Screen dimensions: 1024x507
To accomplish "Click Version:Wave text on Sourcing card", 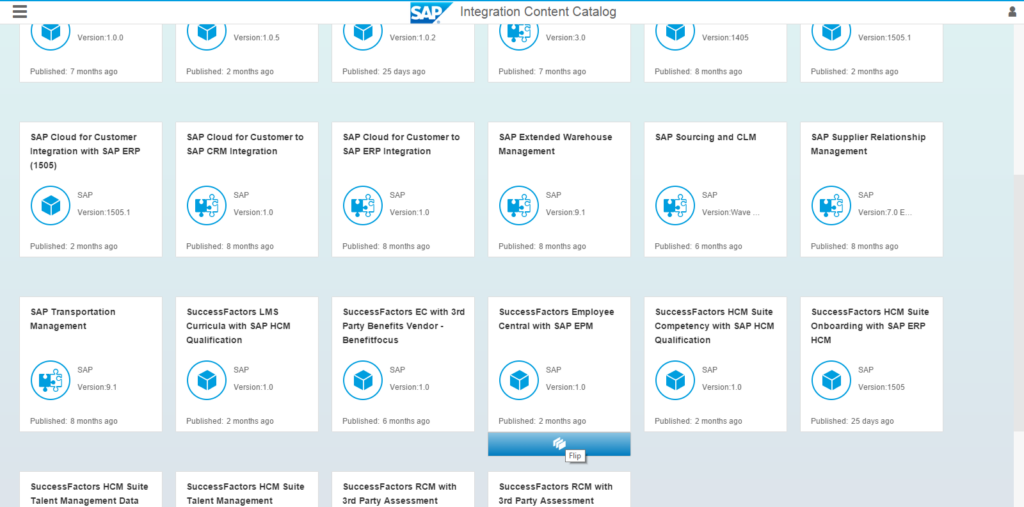I will click(731, 212).
